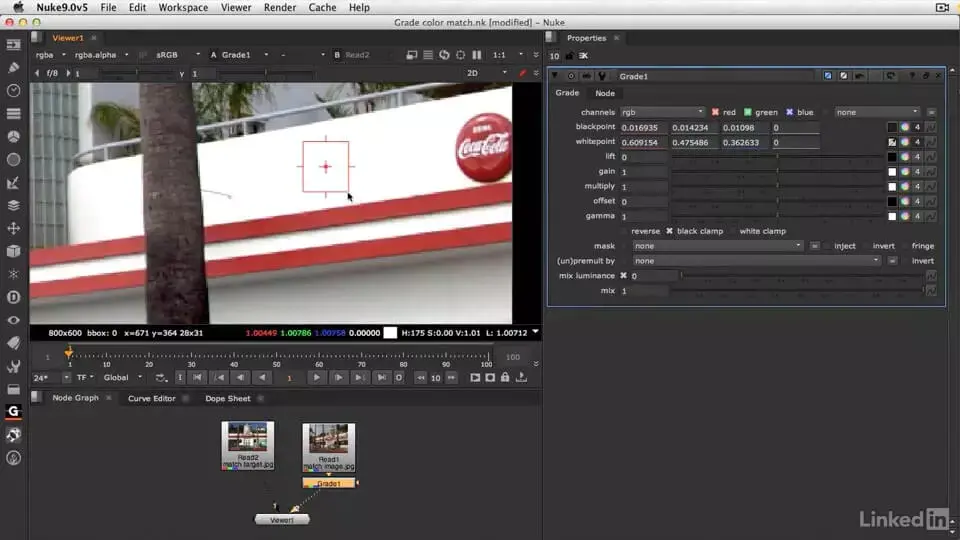960x540 pixels.
Task: Open the Gizmos G icon in toolbar
Action: (13, 411)
